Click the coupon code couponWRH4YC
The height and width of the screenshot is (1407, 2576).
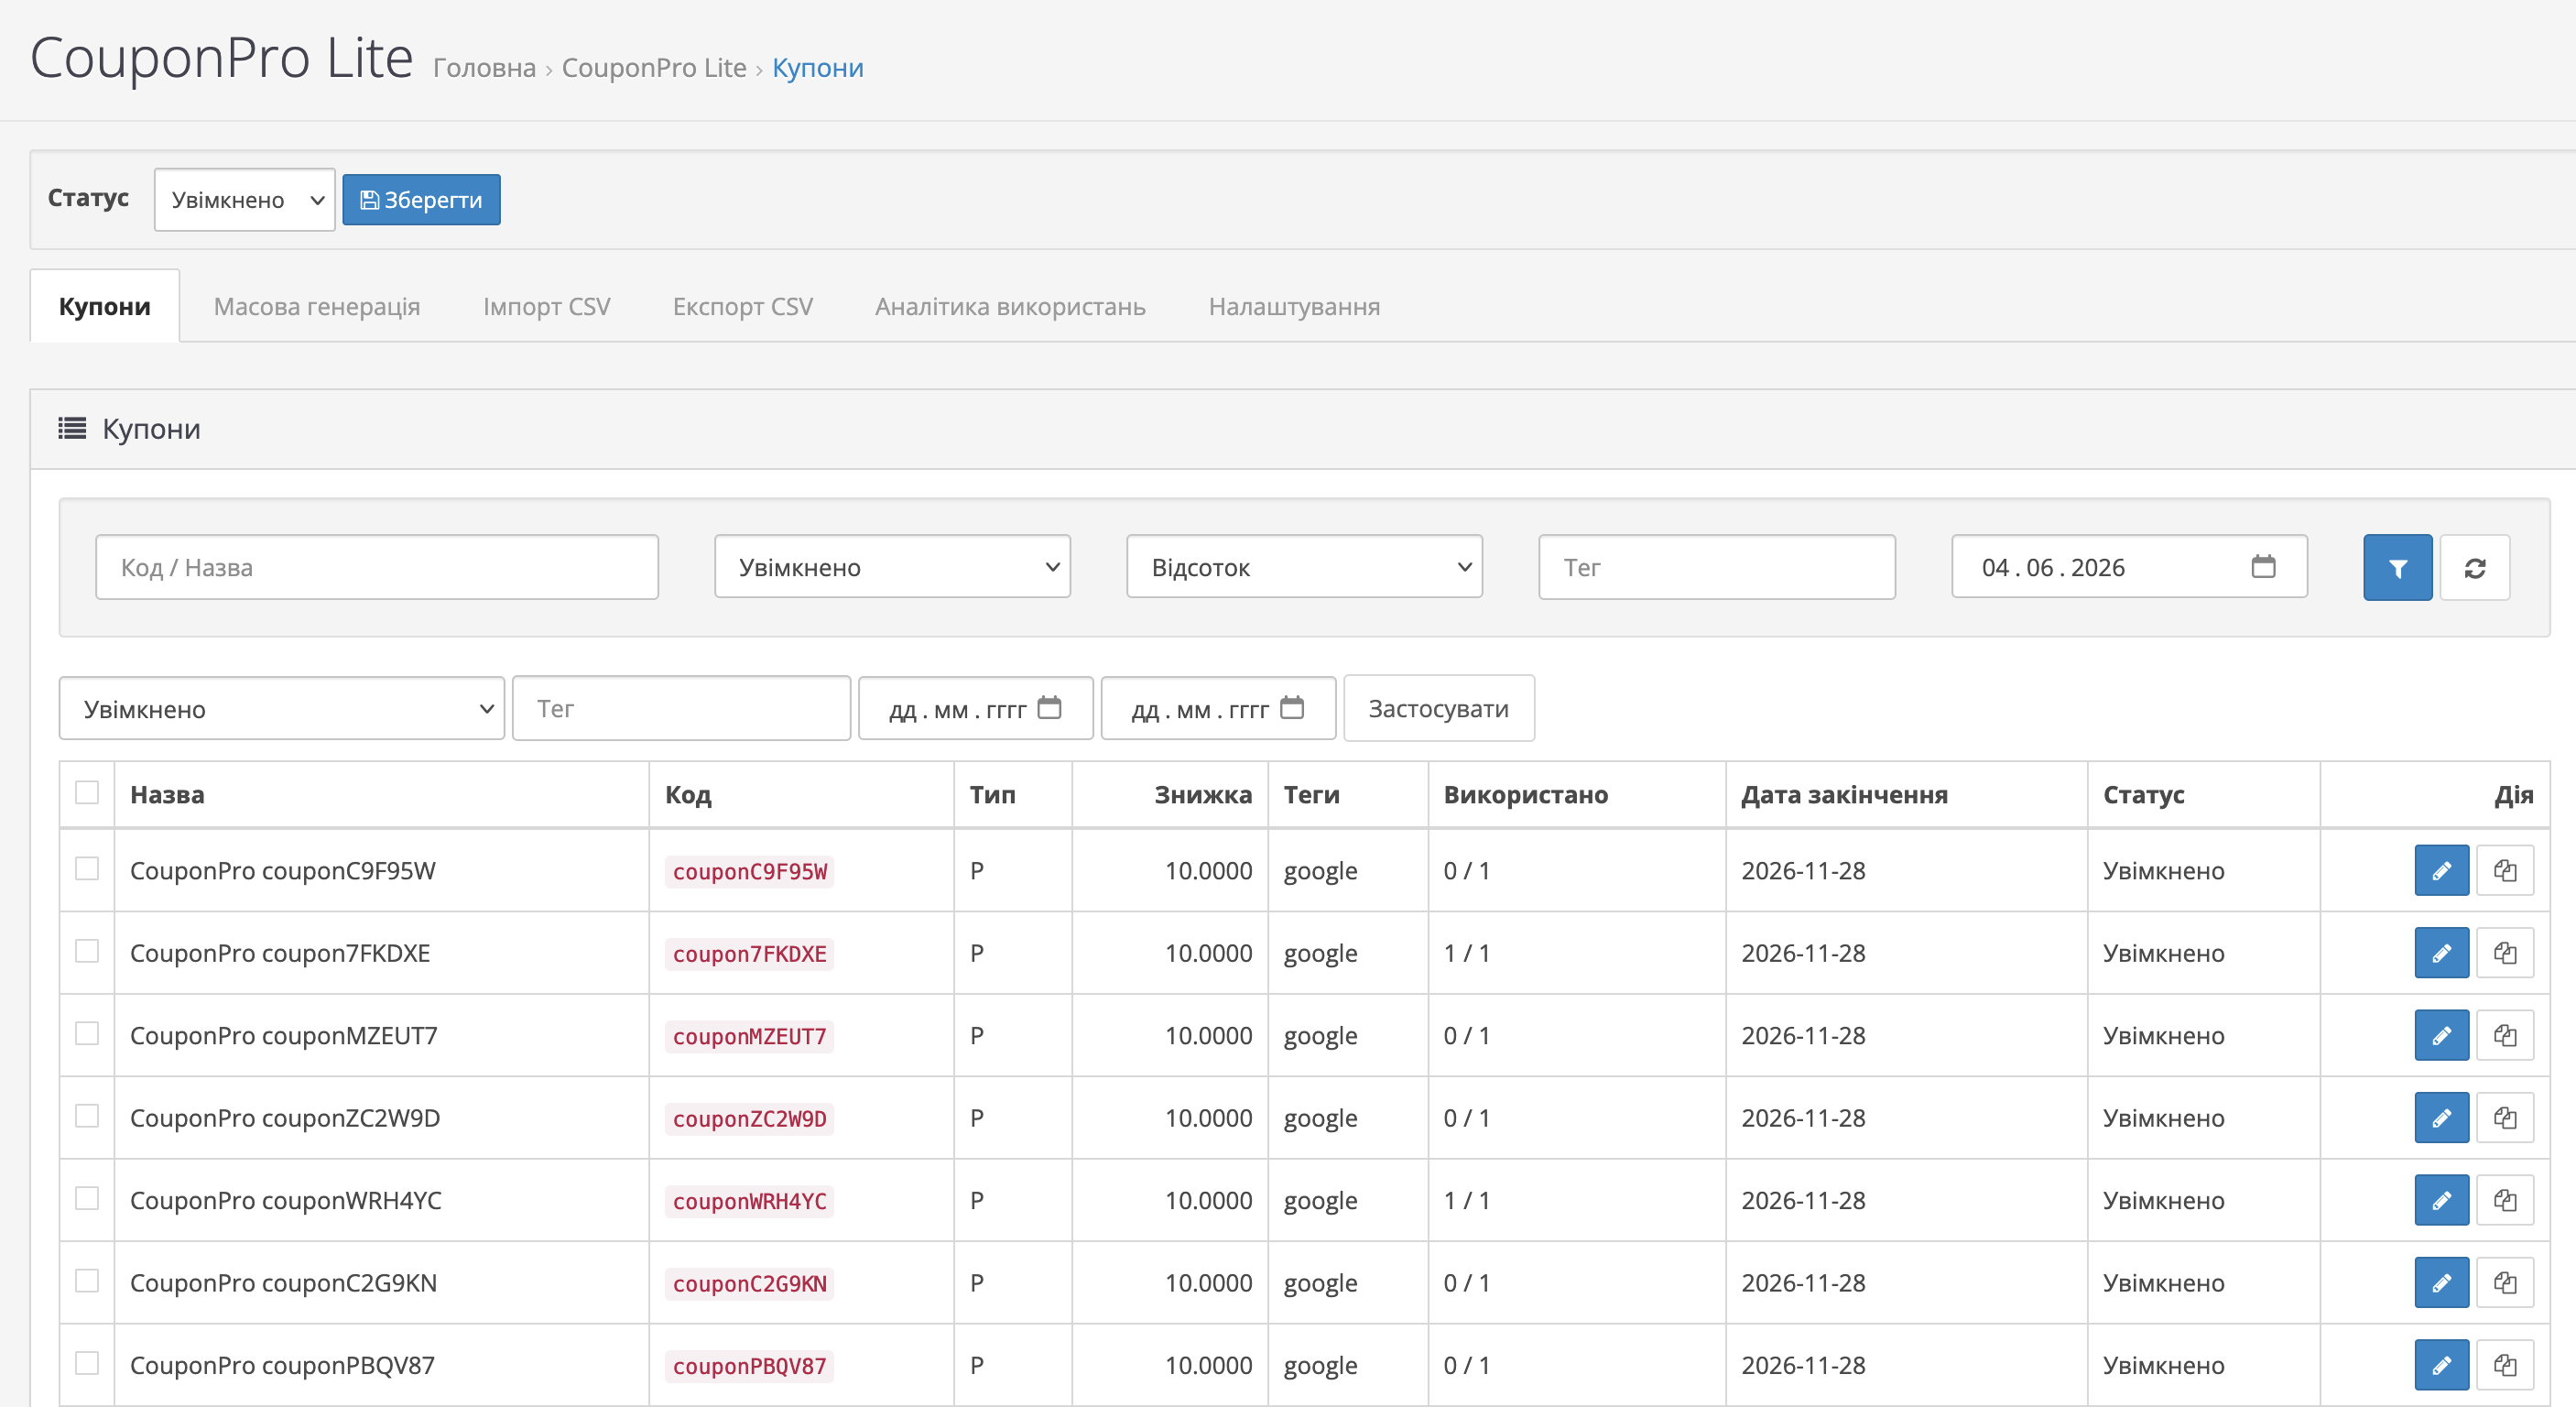750,1201
